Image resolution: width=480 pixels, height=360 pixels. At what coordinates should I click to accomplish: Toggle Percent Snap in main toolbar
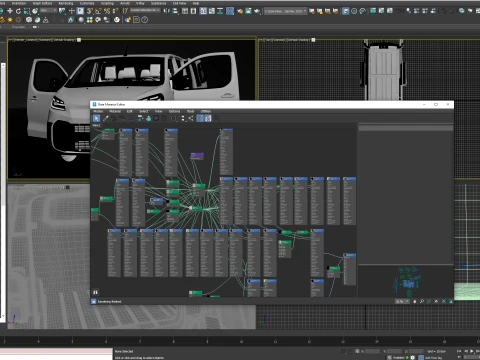click(107, 11)
